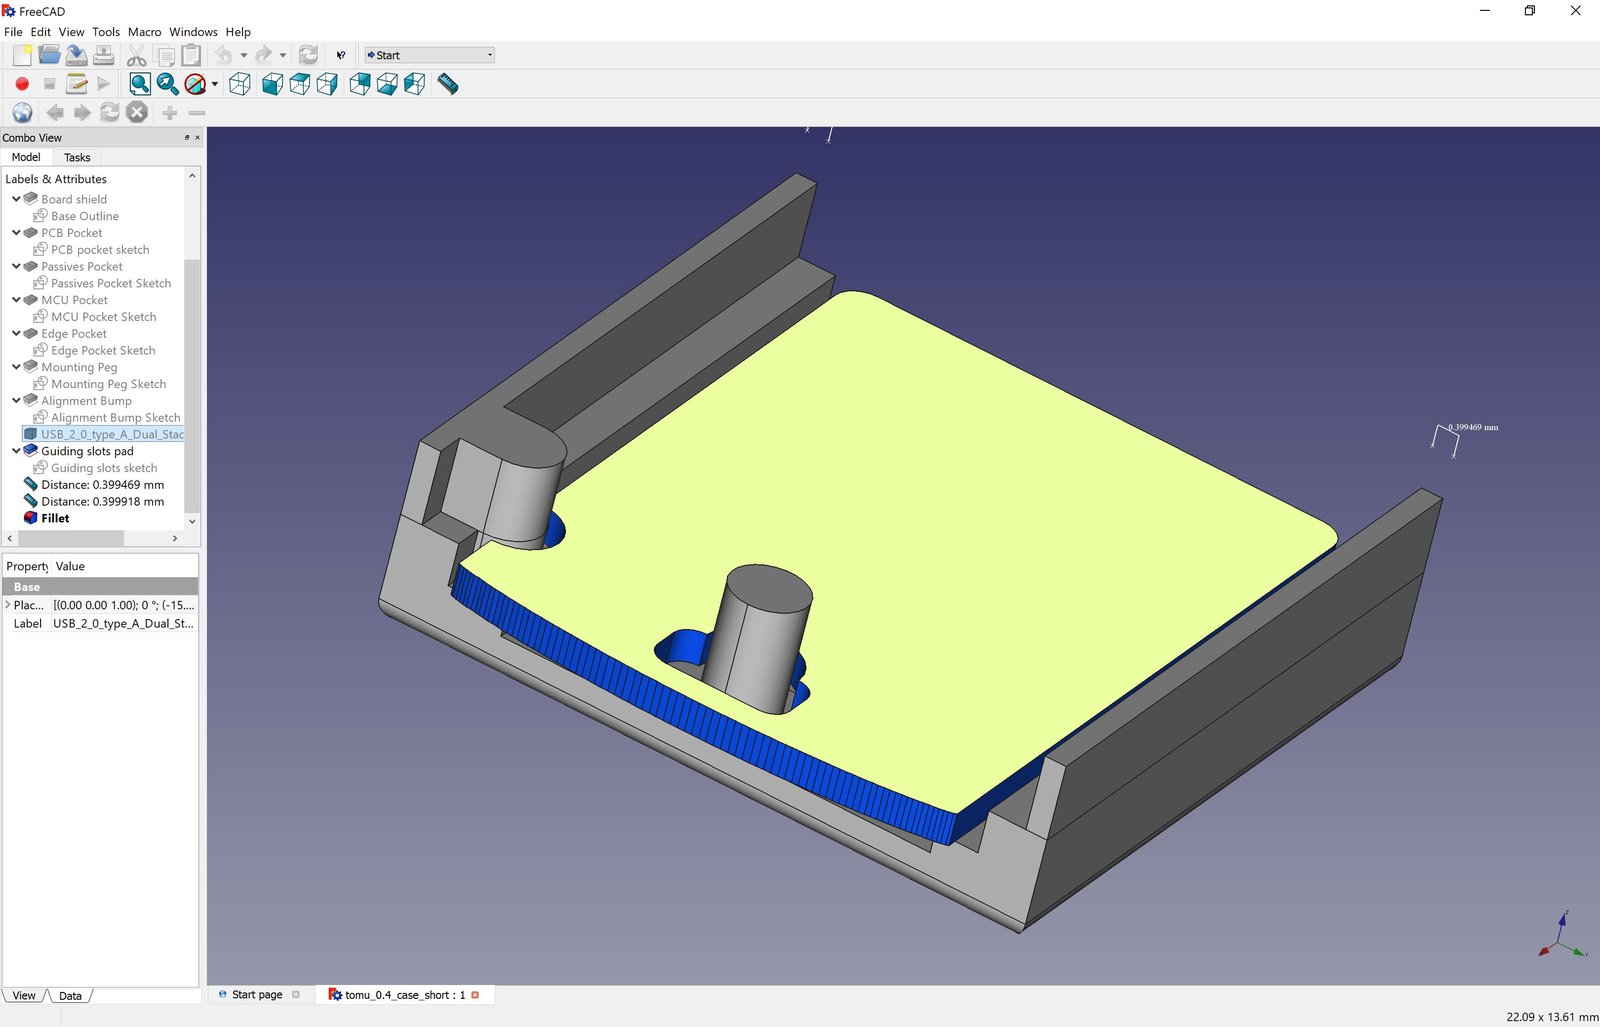Open the Edit menu

41,32
